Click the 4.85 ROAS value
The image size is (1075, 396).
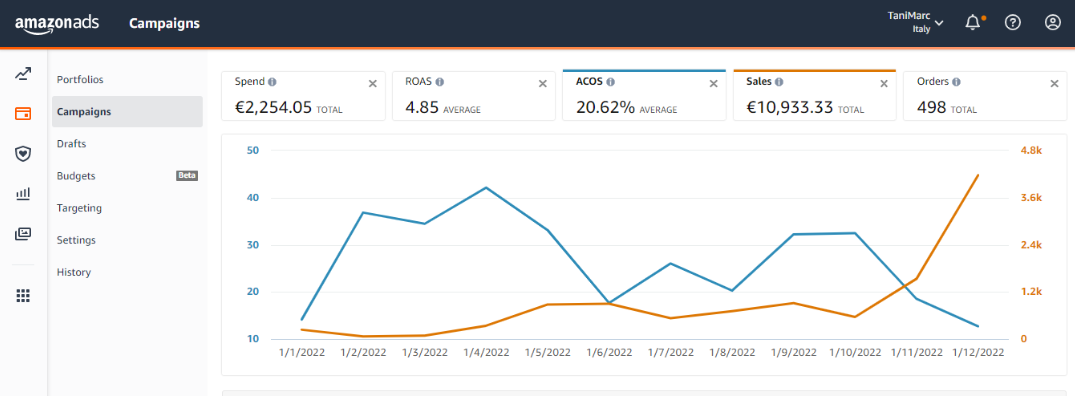tap(422, 107)
